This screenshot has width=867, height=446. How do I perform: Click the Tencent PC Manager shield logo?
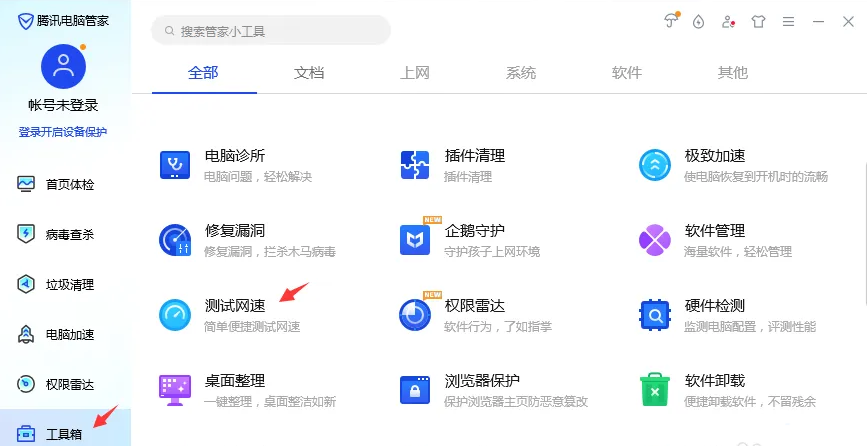[25, 22]
